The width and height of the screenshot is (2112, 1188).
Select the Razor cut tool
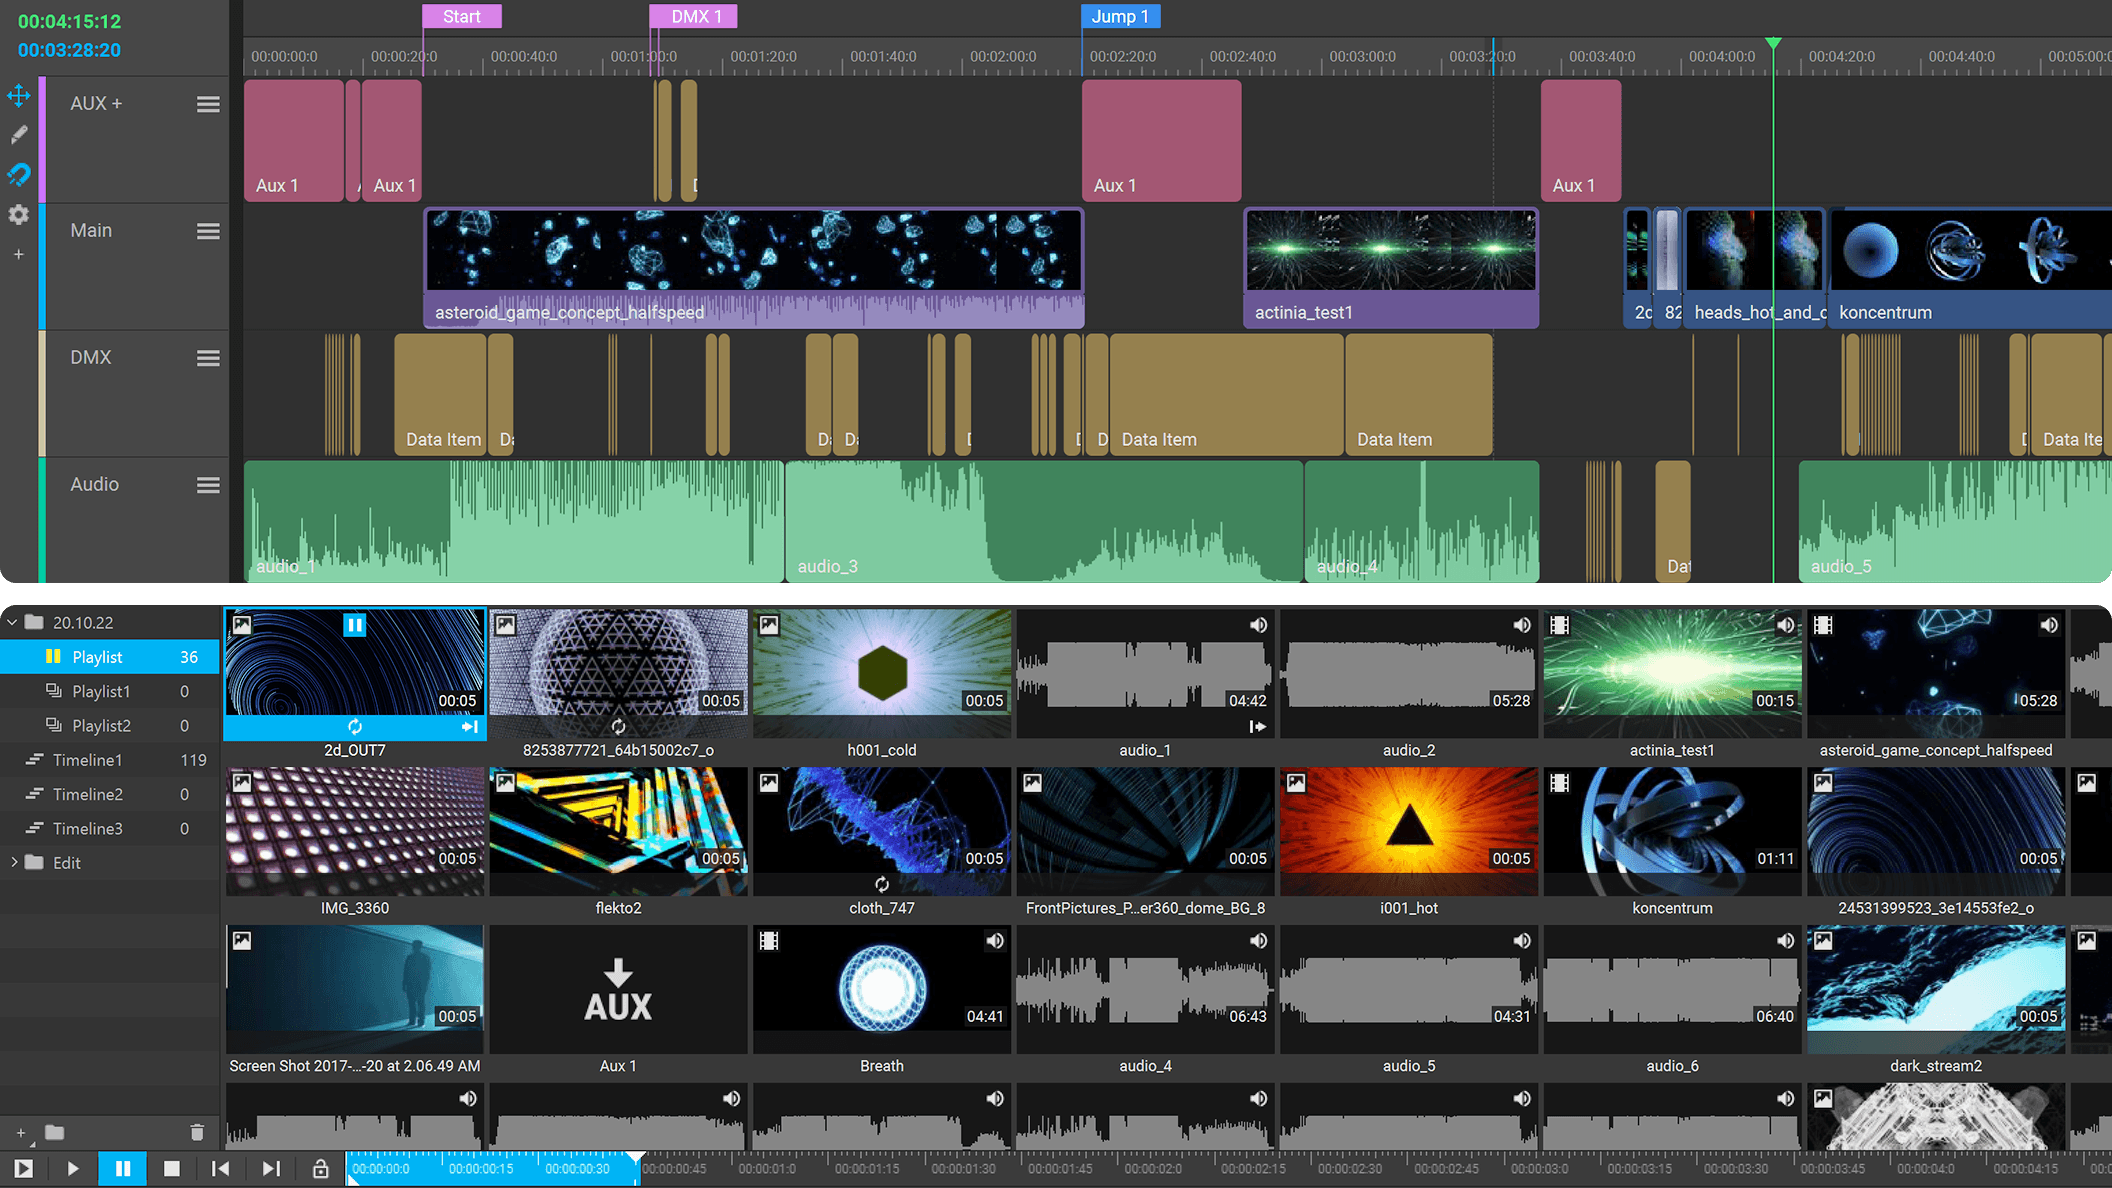tap(19, 135)
